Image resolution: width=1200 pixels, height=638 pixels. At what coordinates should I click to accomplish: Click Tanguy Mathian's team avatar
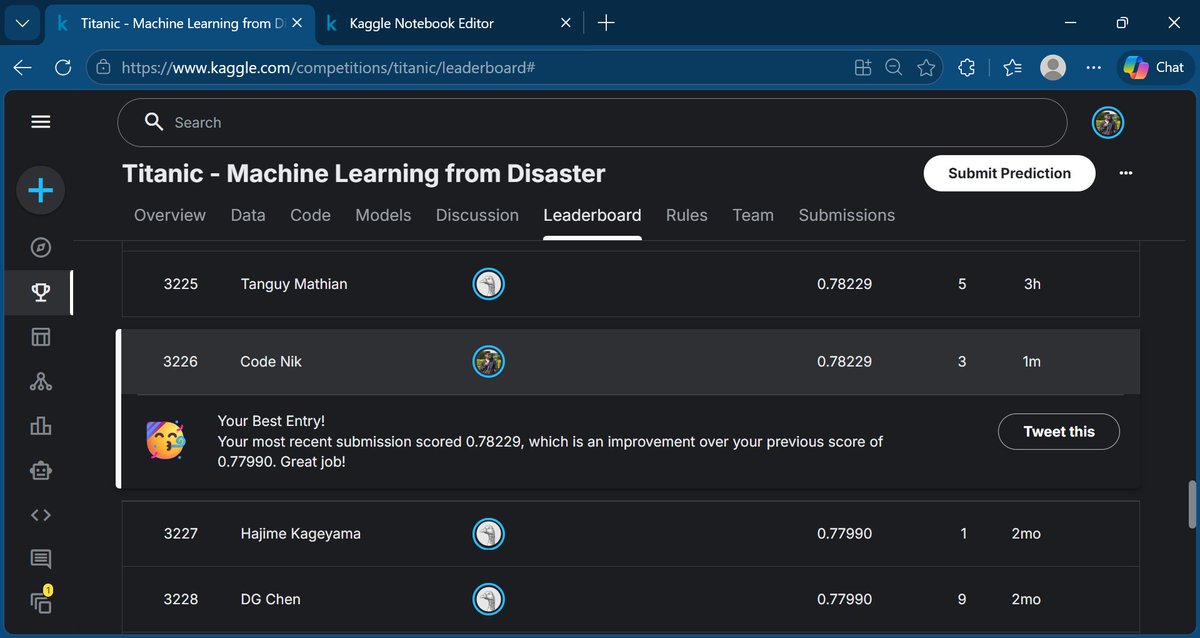coord(488,284)
